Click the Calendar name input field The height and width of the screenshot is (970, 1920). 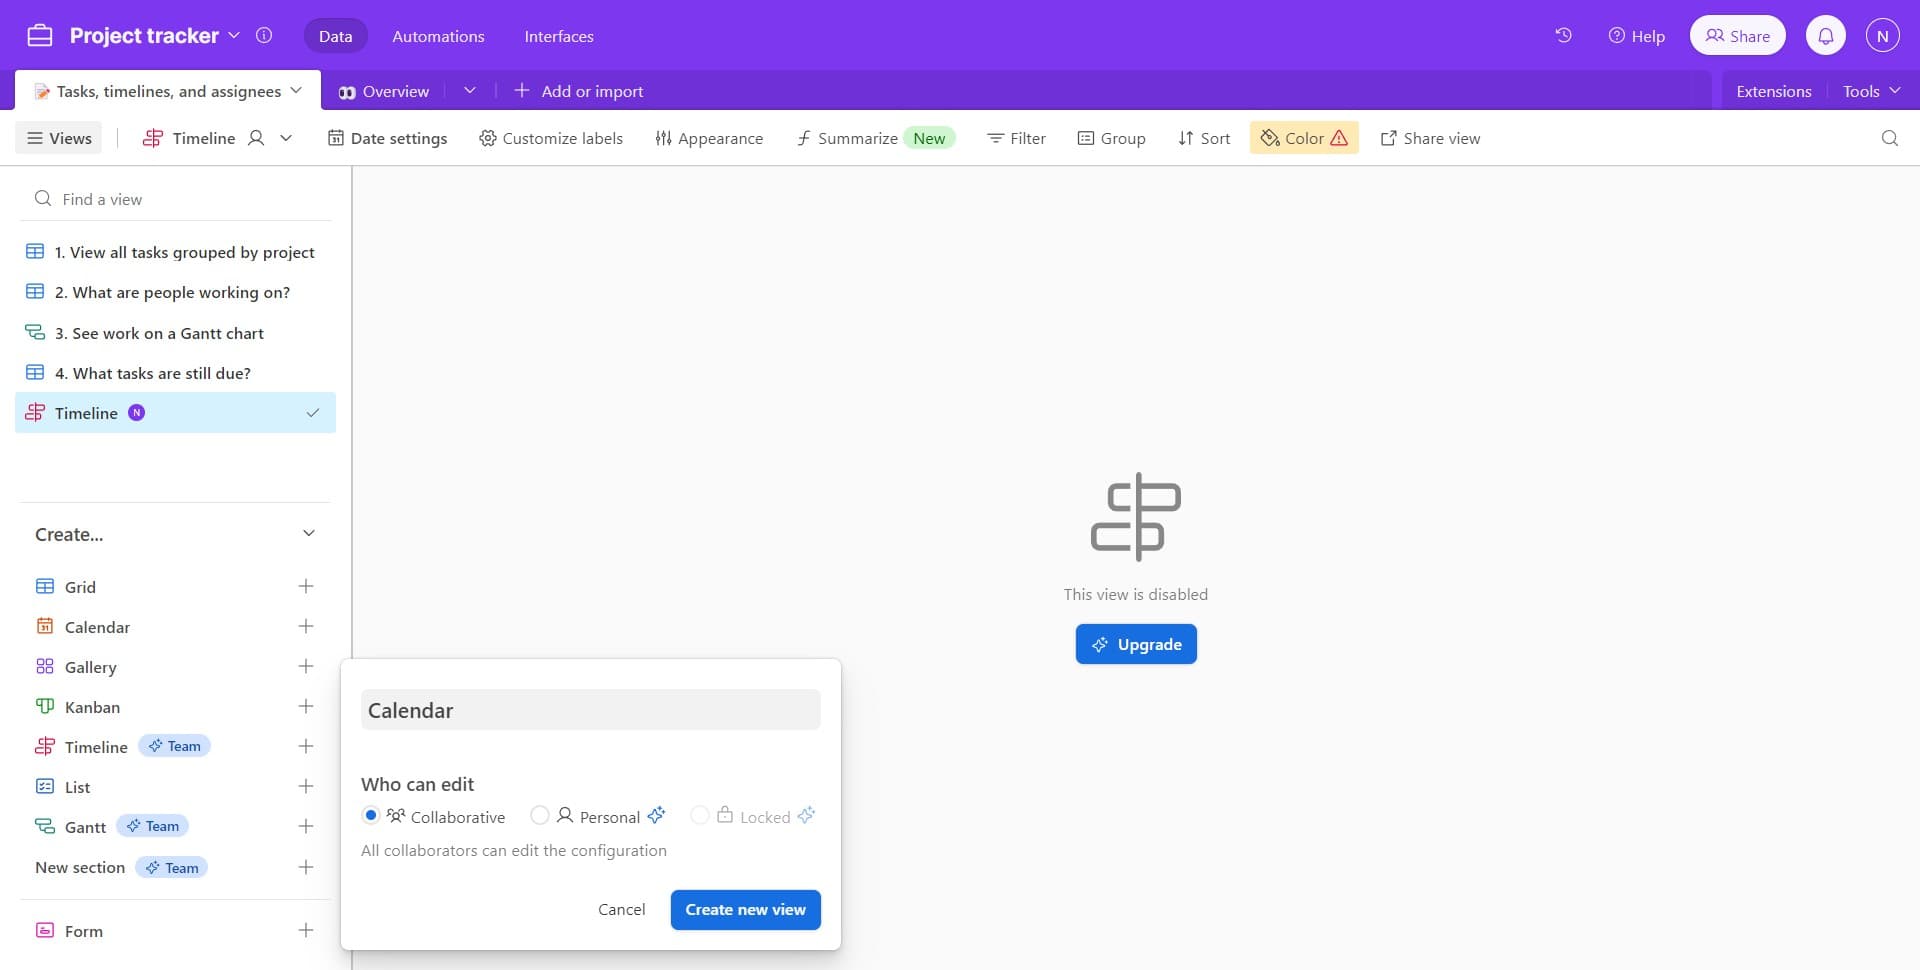click(x=590, y=709)
